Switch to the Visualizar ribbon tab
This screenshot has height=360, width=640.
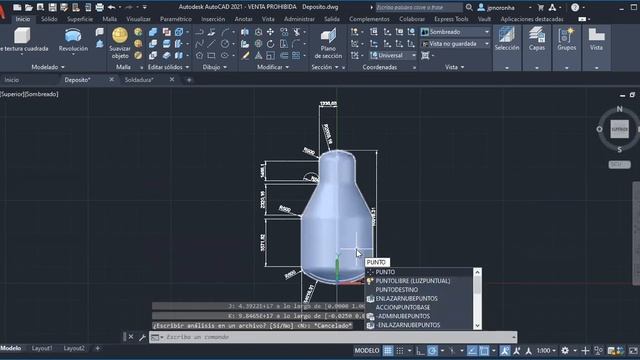coord(138,19)
